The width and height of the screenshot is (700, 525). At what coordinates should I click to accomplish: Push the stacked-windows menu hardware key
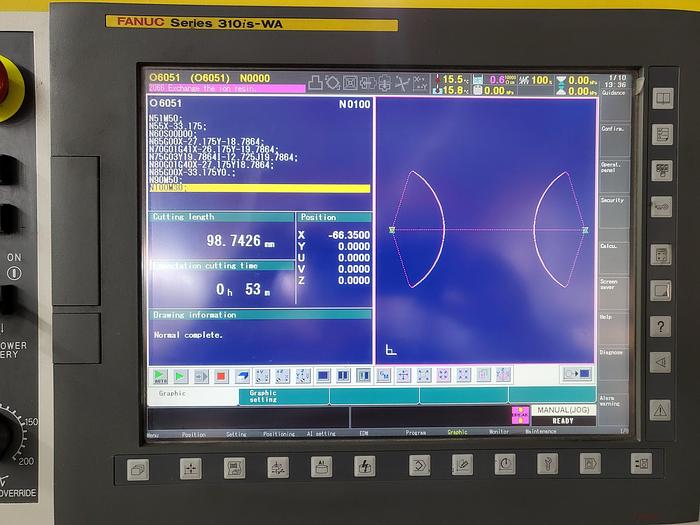[138, 470]
